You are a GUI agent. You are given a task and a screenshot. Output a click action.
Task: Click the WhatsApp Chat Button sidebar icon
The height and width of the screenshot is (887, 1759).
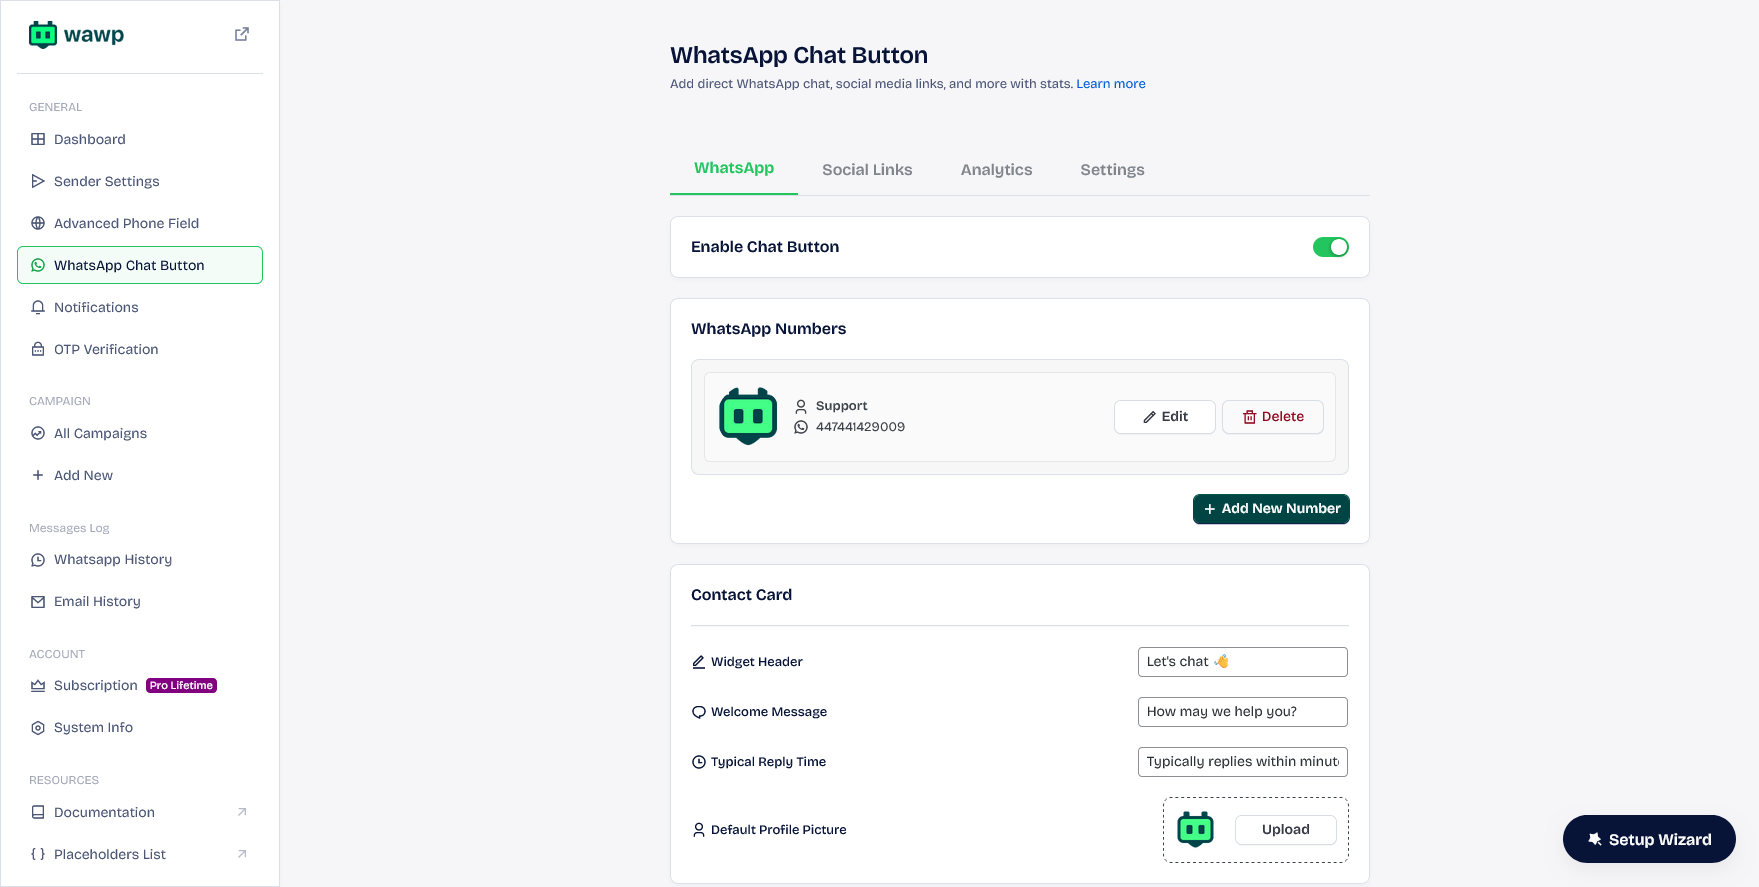(x=38, y=265)
